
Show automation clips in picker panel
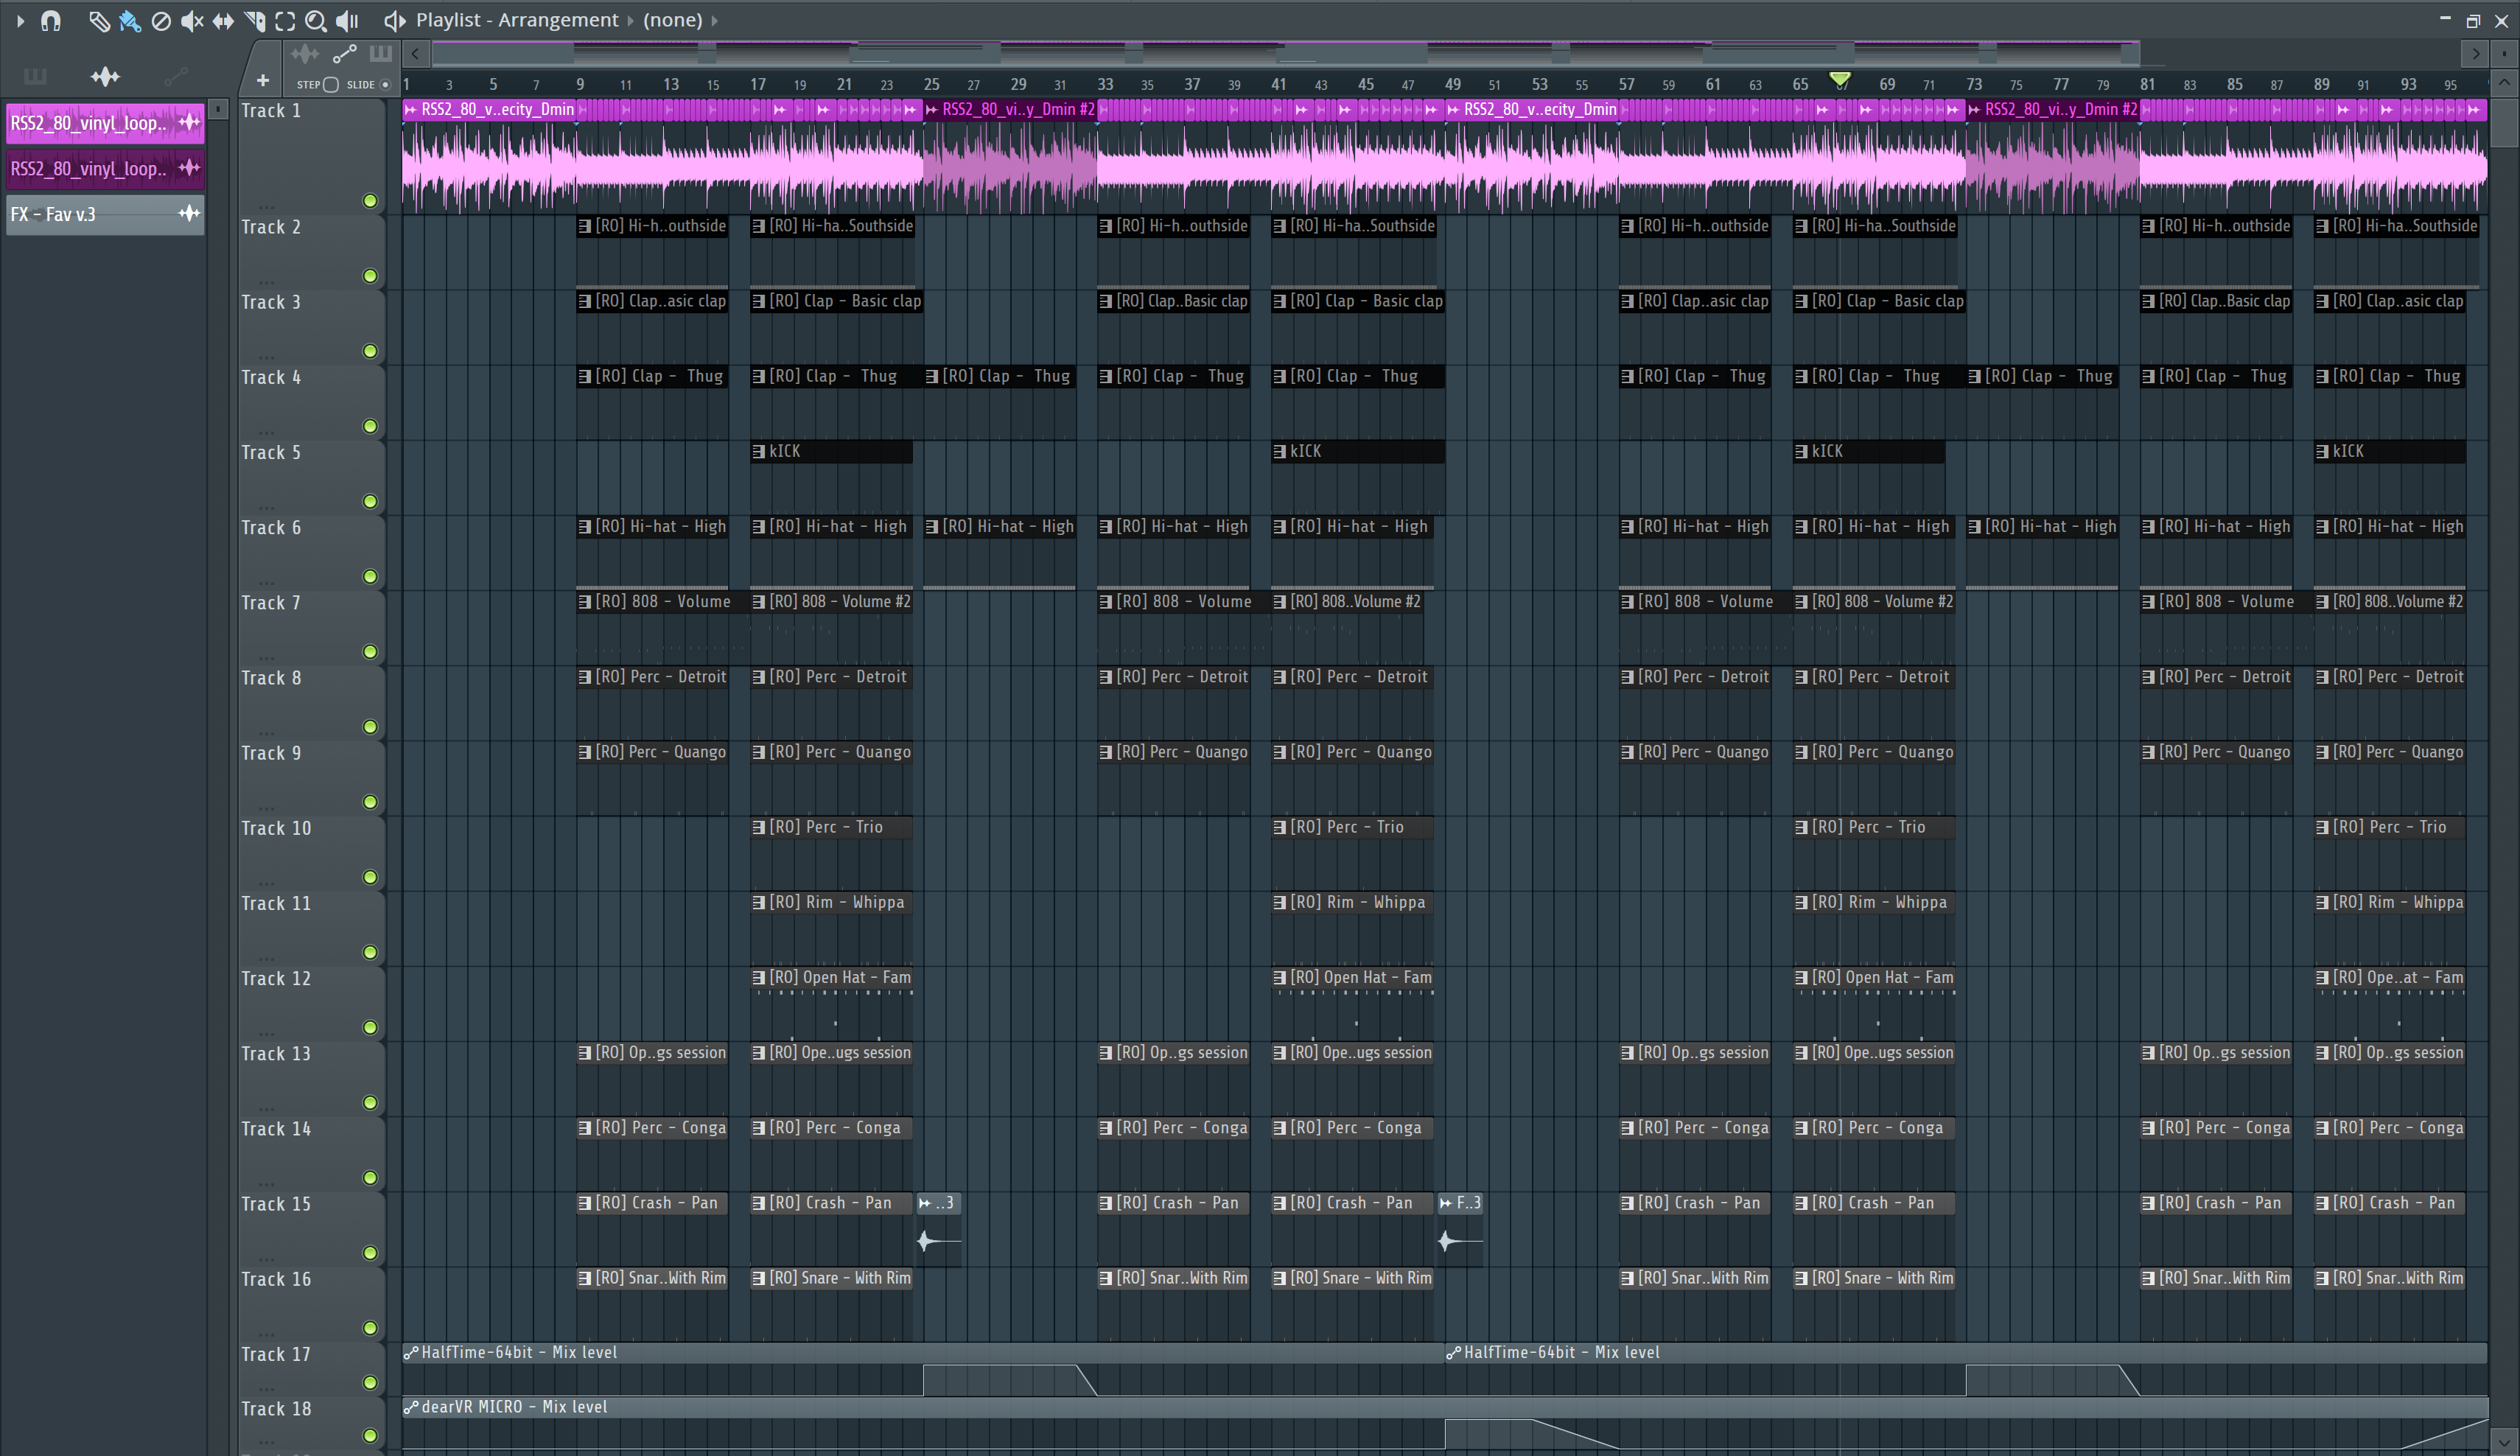tap(176, 76)
